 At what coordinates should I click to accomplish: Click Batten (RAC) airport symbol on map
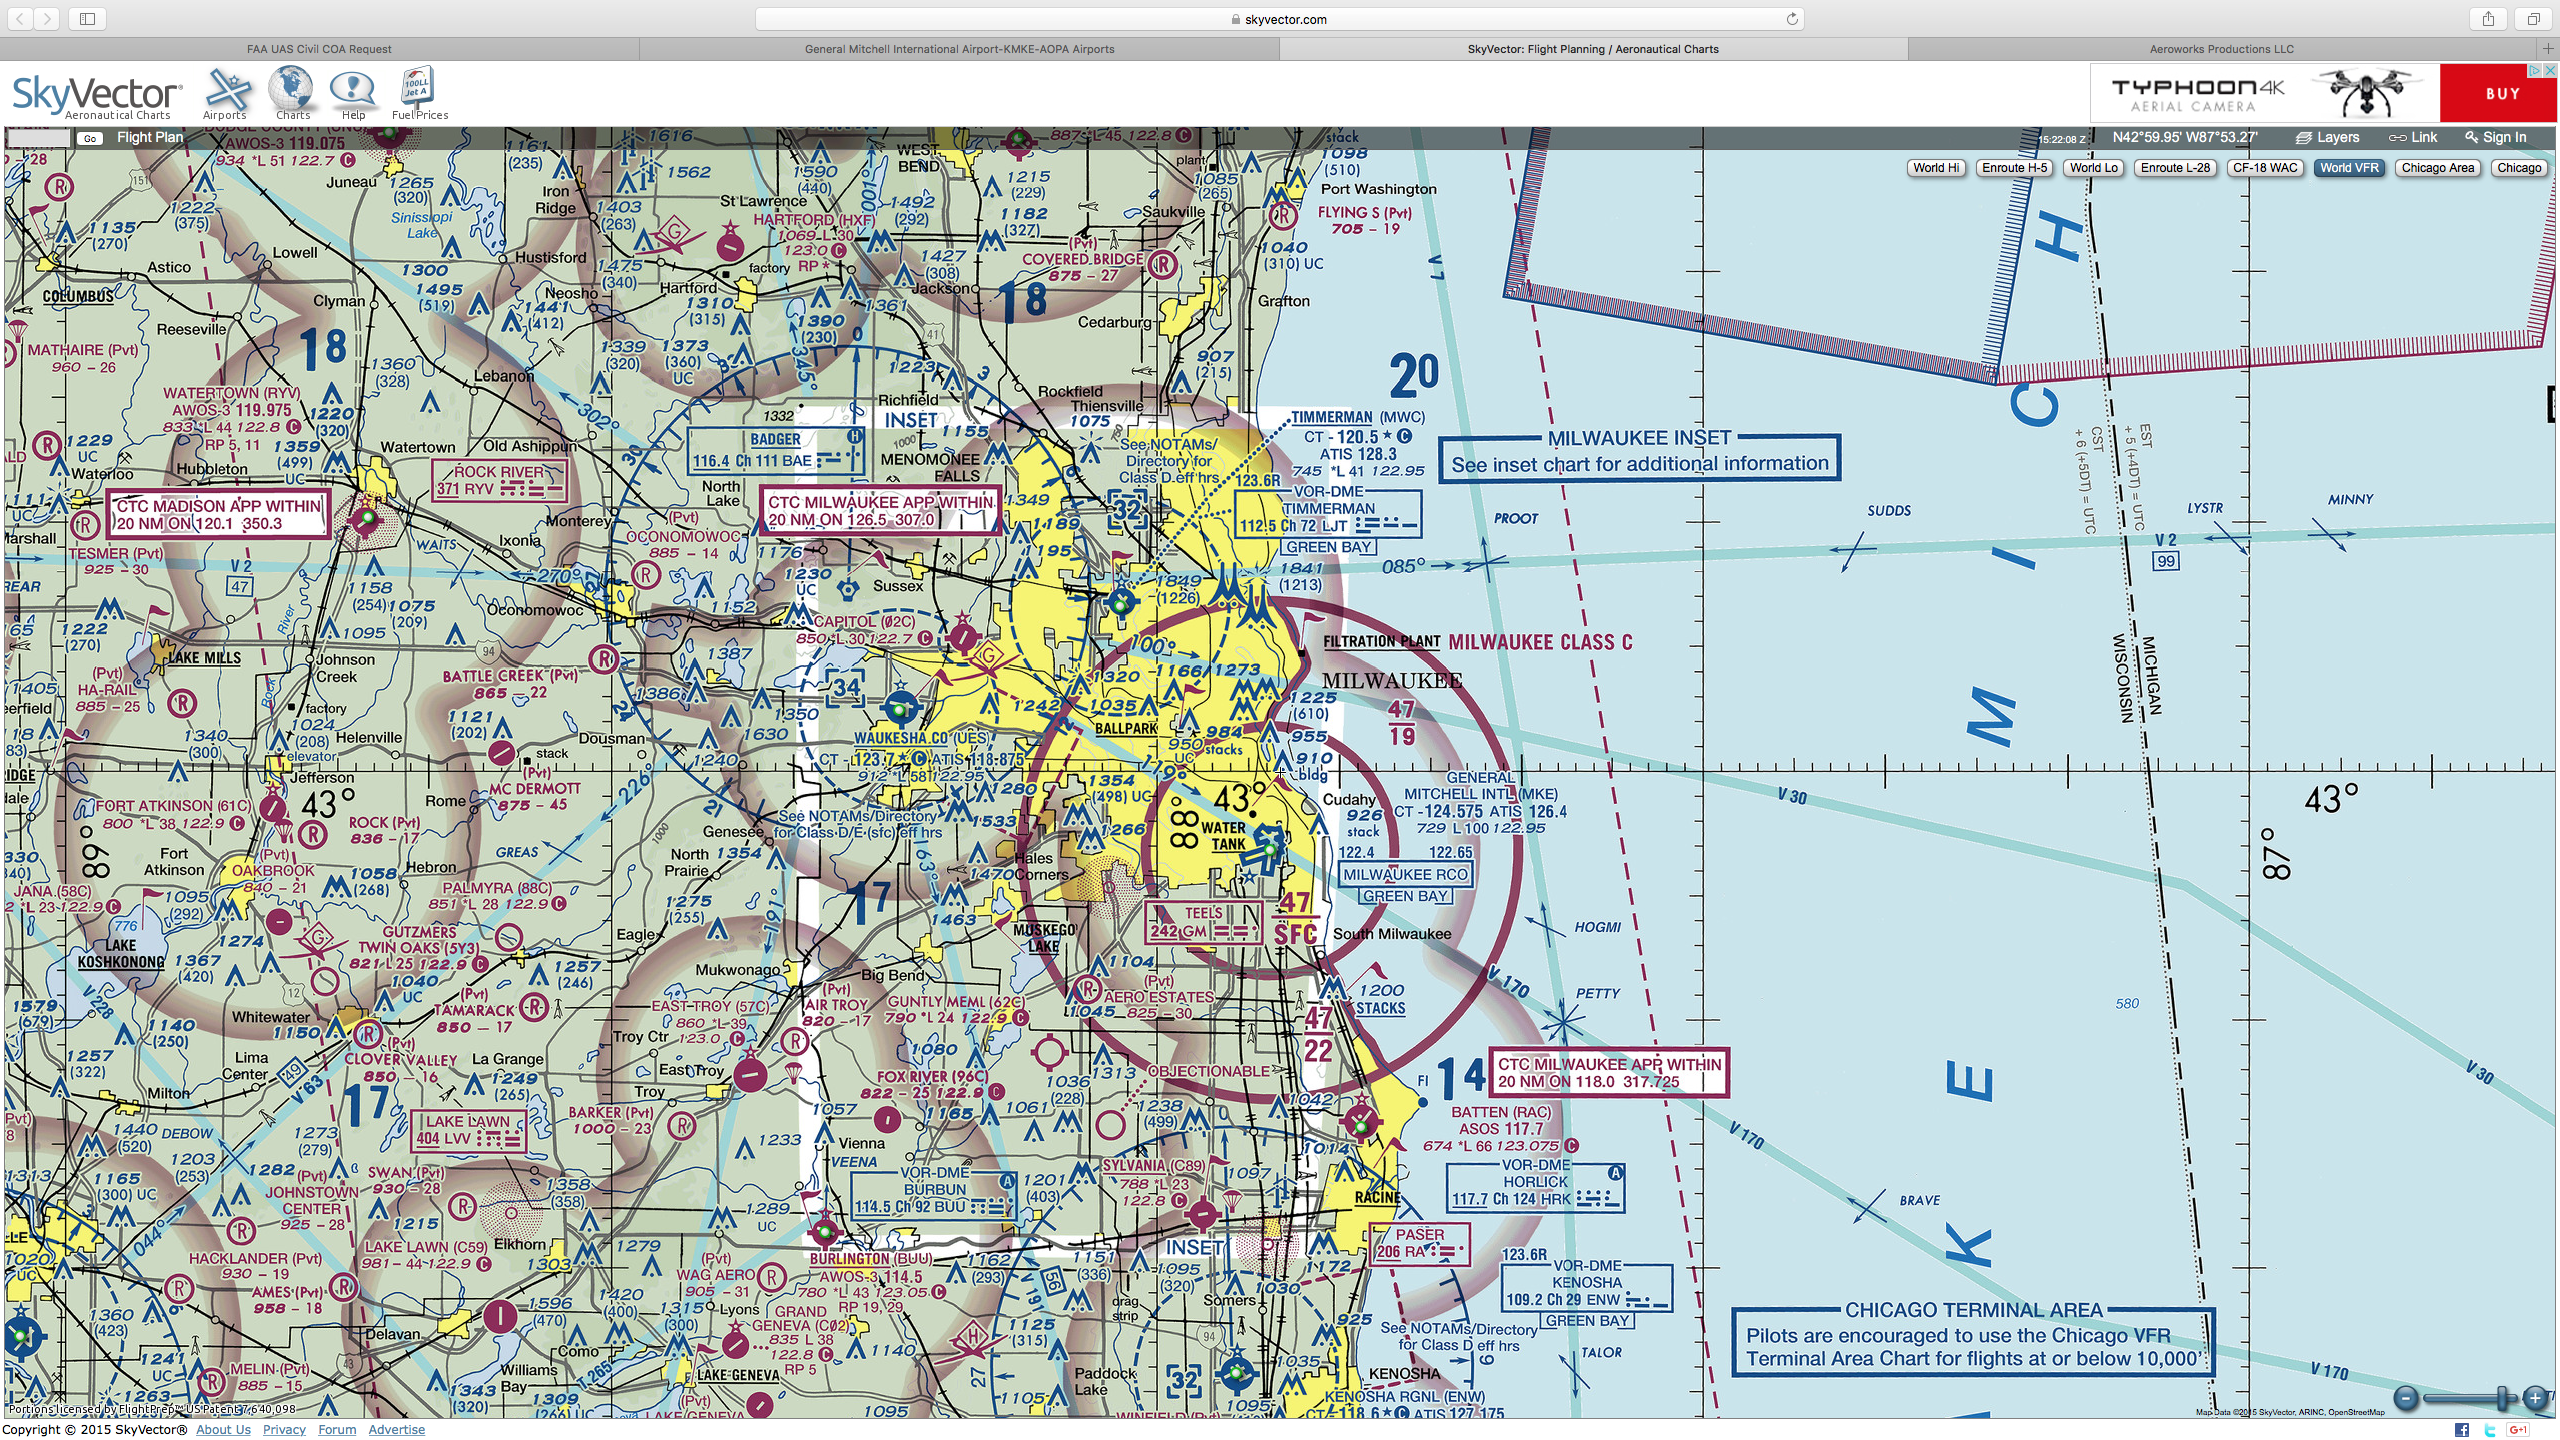pos(1361,1124)
